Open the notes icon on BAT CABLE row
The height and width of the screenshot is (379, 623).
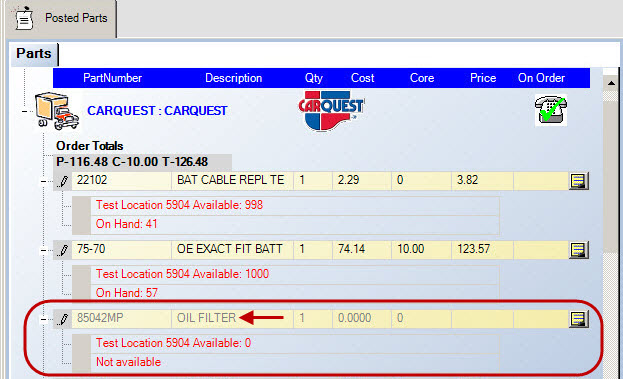[x=578, y=181]
